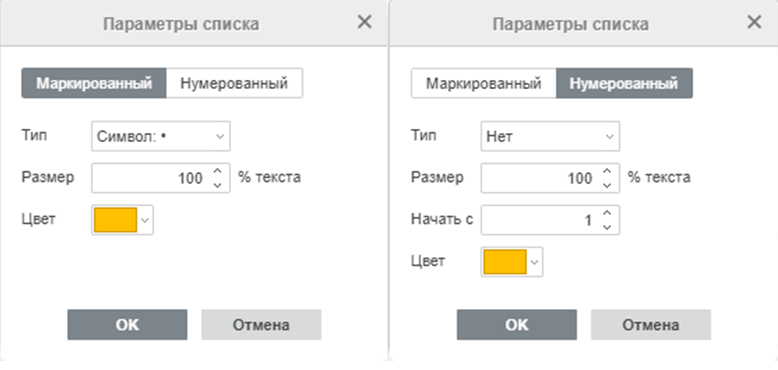The image size is (778, 370).
Task: Click the Начать с number field
Action: pyautogui.click(x=550, y=220)
